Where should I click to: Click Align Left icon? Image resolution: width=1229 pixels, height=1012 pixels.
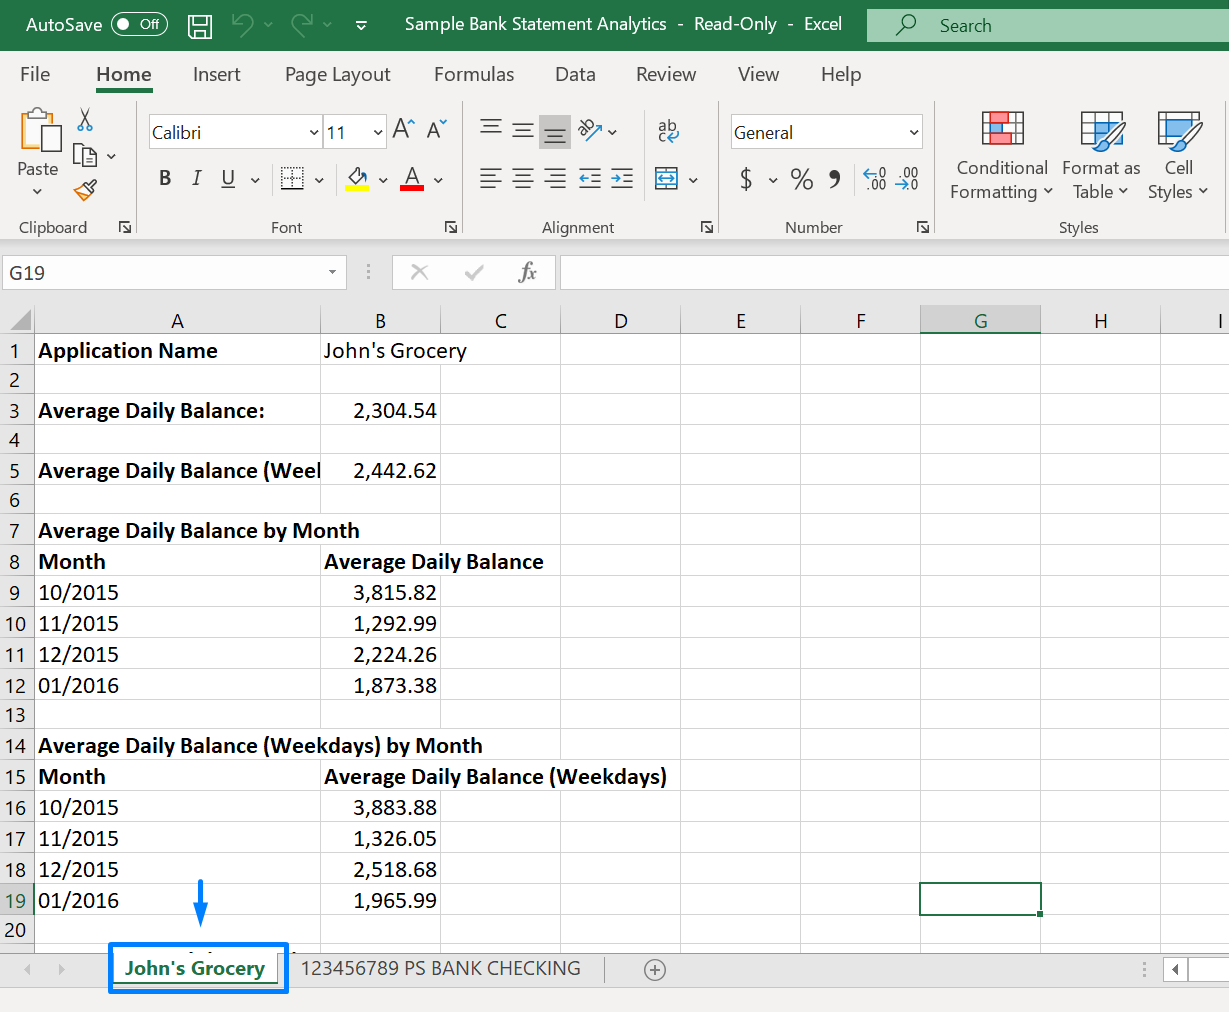[491, 178]
